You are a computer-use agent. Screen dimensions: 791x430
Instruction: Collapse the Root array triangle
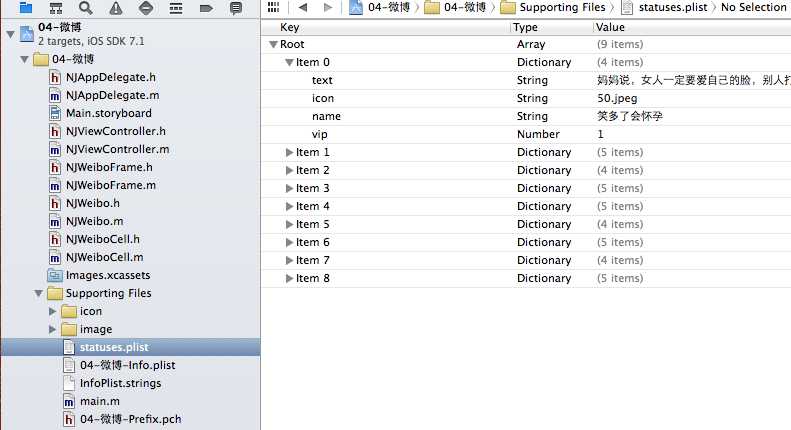click(x=273, y=44)
